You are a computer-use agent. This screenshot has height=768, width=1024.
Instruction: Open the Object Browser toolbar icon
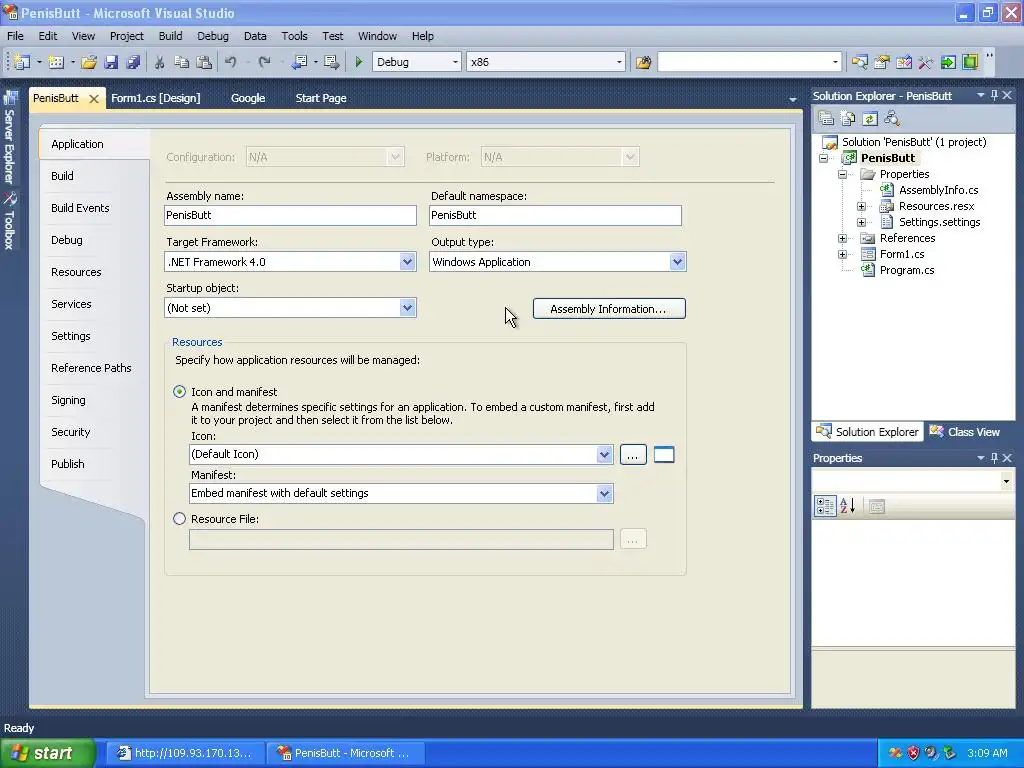point(904,62)
